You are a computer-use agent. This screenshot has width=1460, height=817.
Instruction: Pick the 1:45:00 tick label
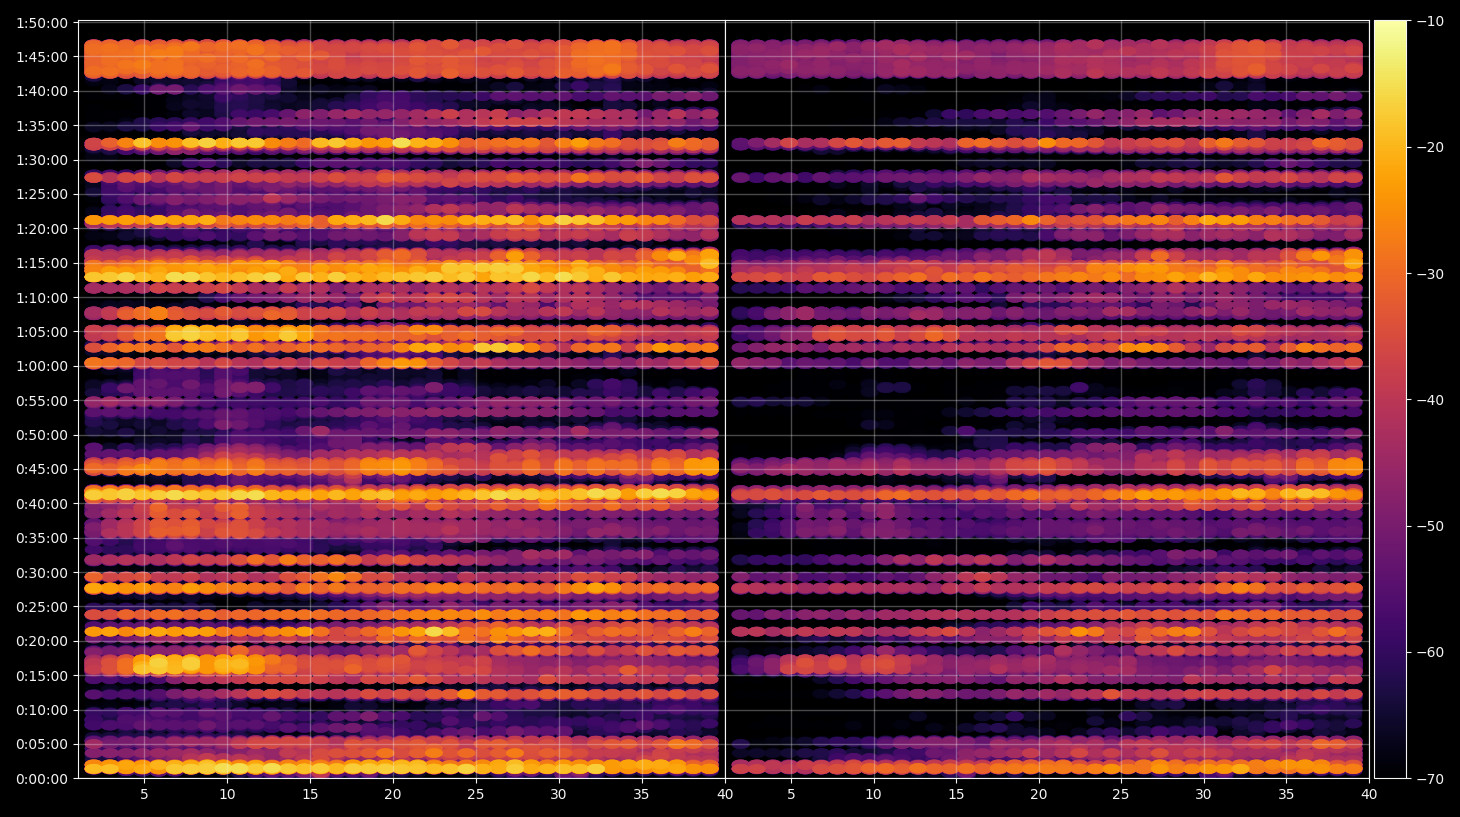pos(42,57)
